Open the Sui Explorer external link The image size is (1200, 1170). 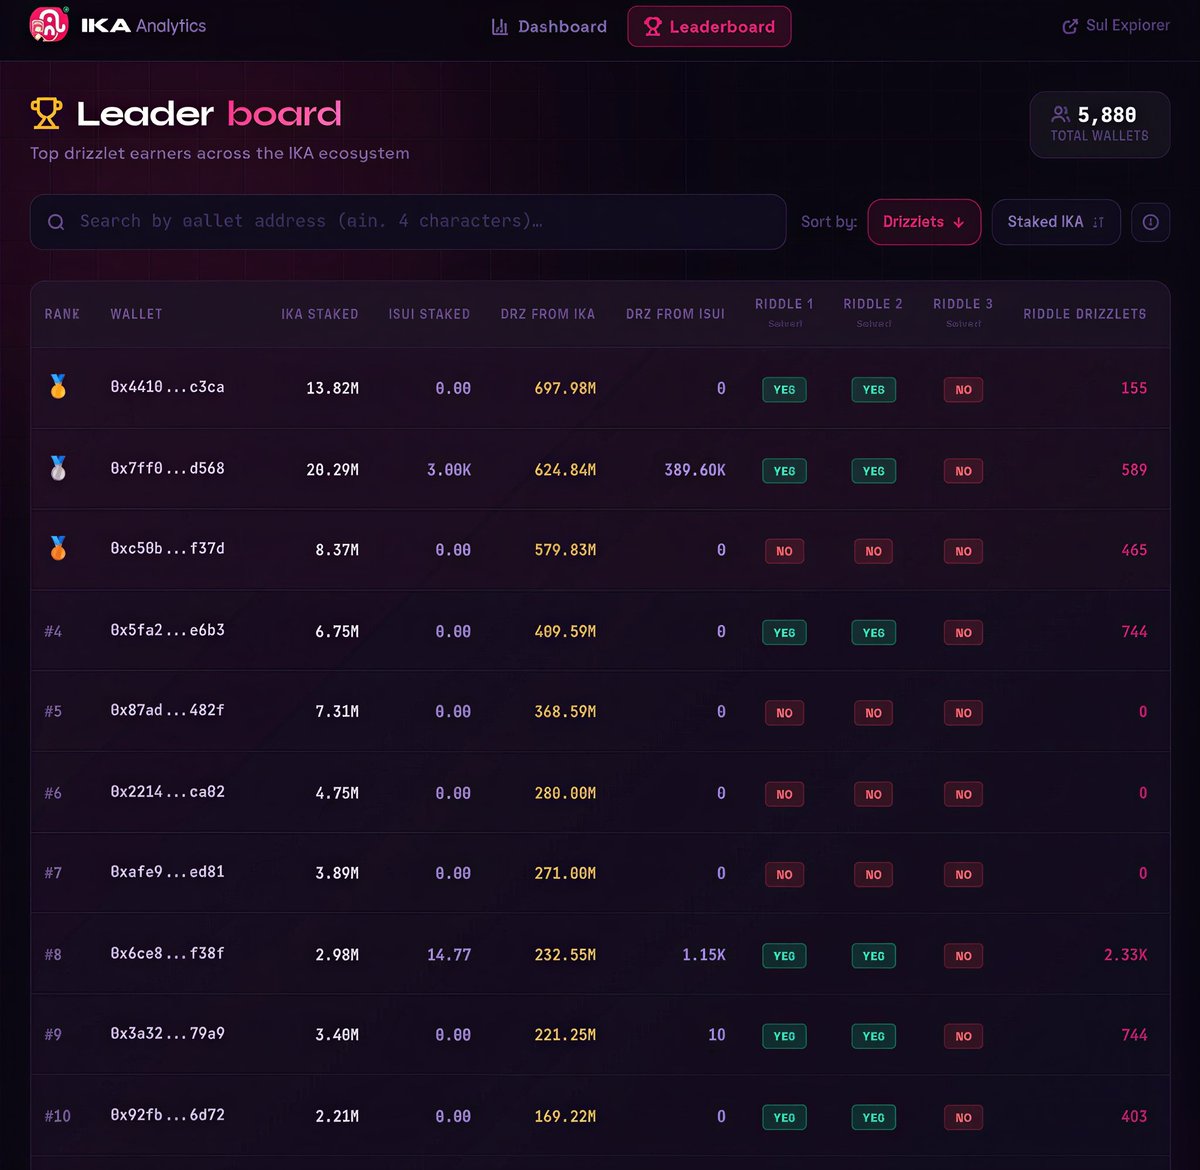[x=1116, y=26]
